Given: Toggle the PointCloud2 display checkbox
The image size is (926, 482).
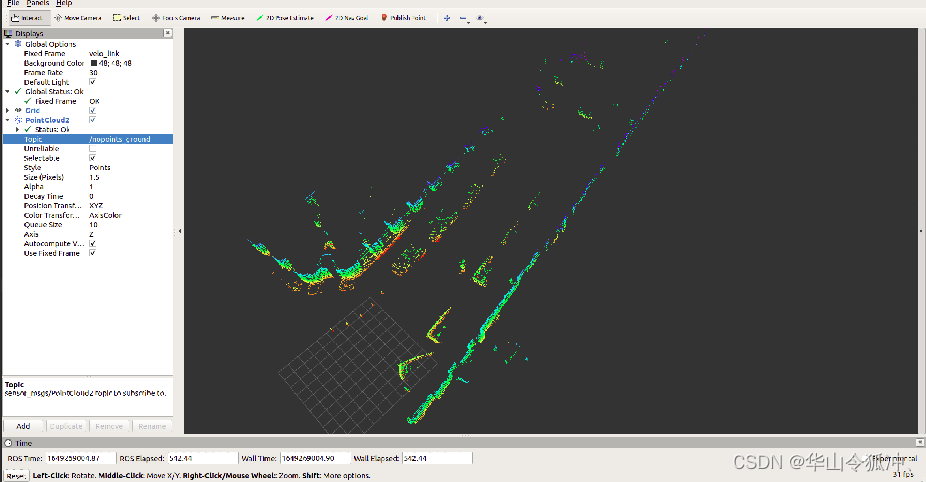Looking at the screenshot, I should point(93,120).
